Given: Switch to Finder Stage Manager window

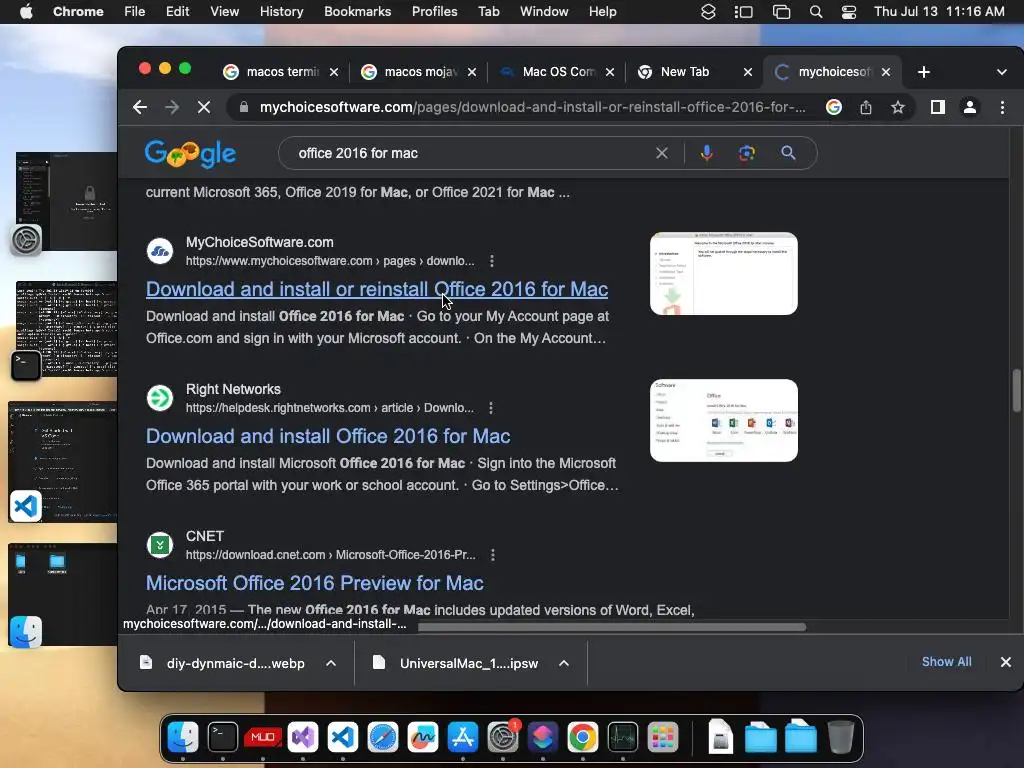Looking at the screenshot, I should [63, 596].
